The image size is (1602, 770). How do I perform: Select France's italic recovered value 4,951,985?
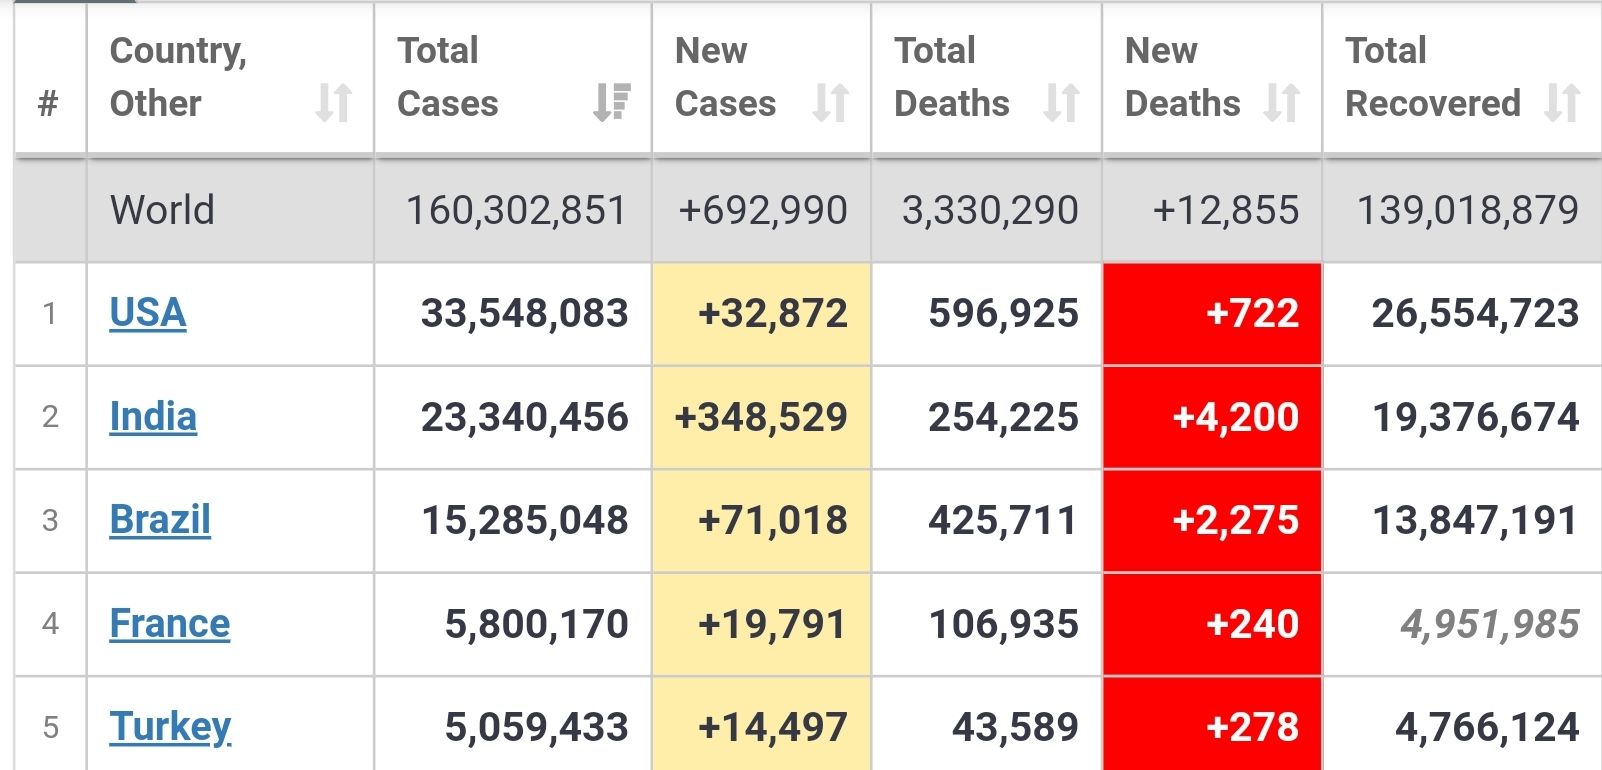pos(1489,625)
